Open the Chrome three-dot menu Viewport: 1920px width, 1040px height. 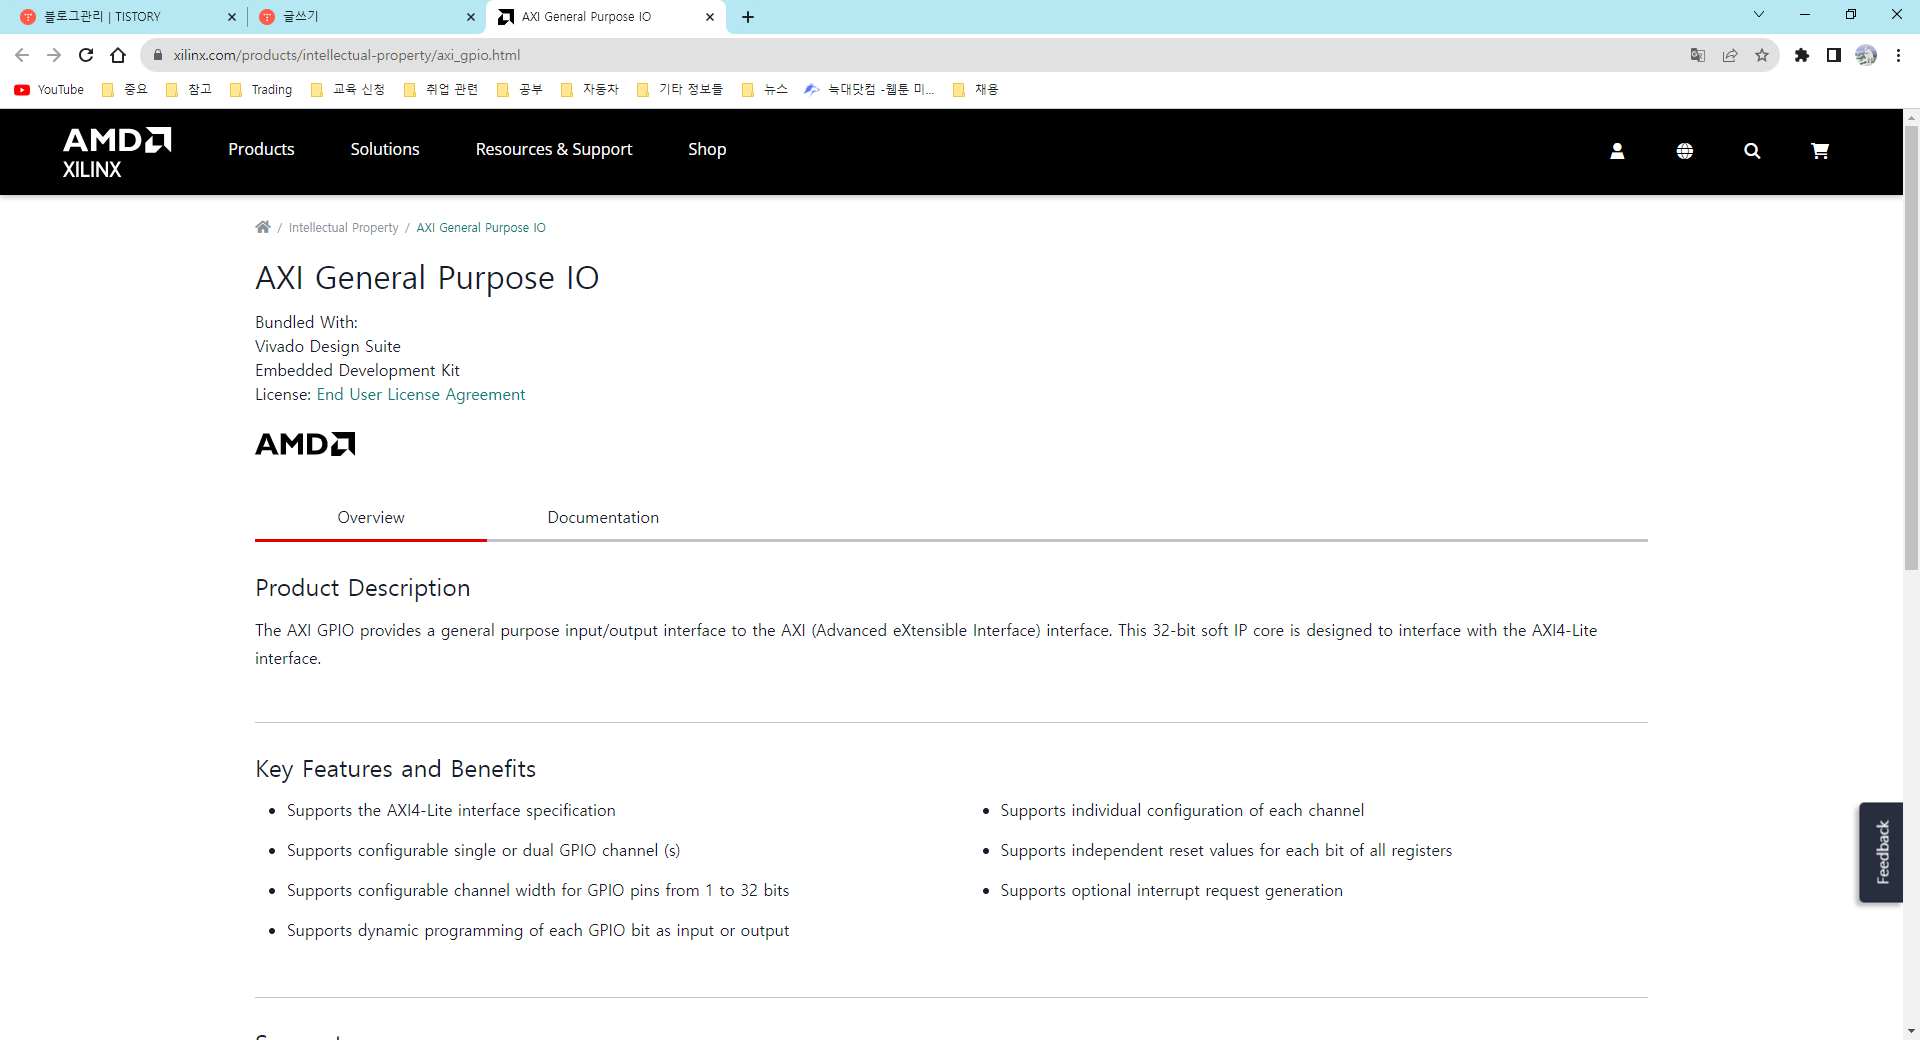coord(1898,55)
